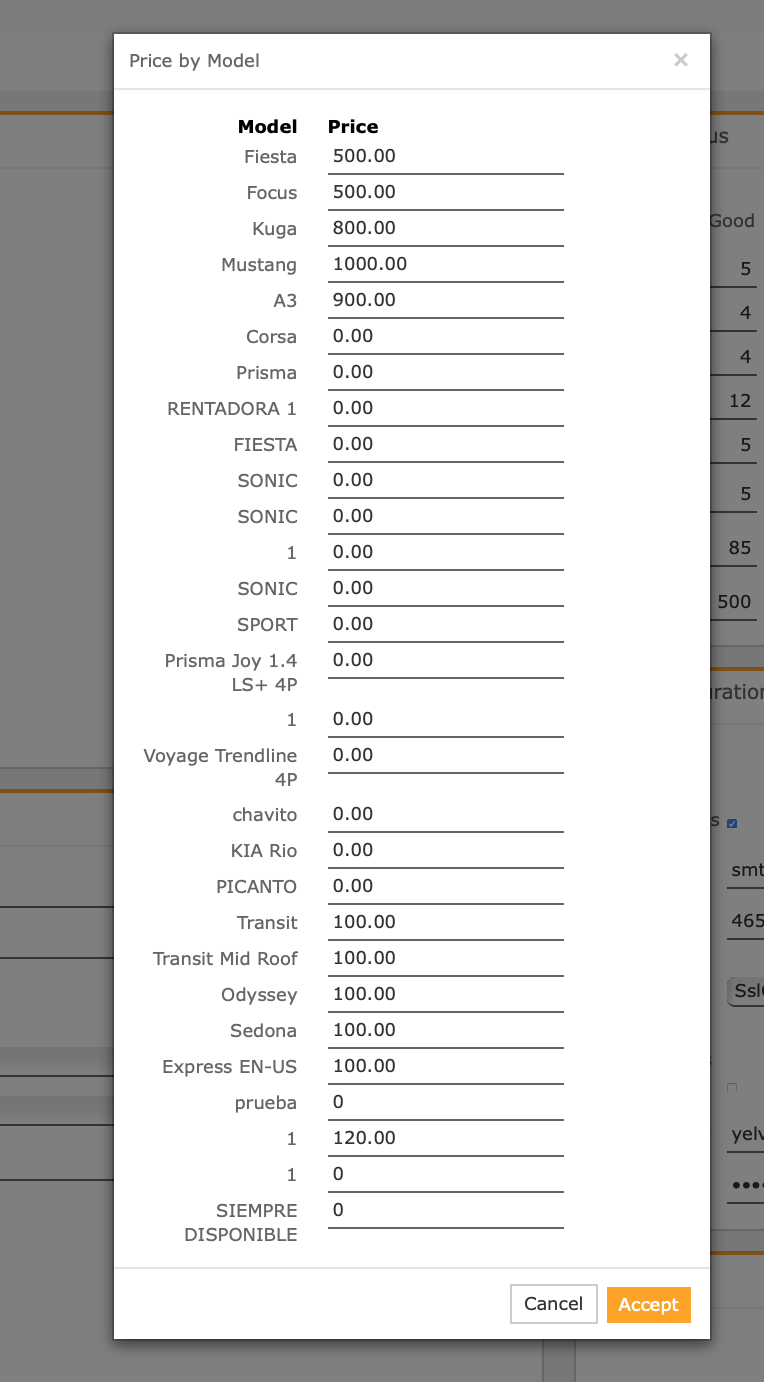The height and width of the screenshot is (1382, 764).
Task: Click the PICANTO model label
Action: pos(256,887)
